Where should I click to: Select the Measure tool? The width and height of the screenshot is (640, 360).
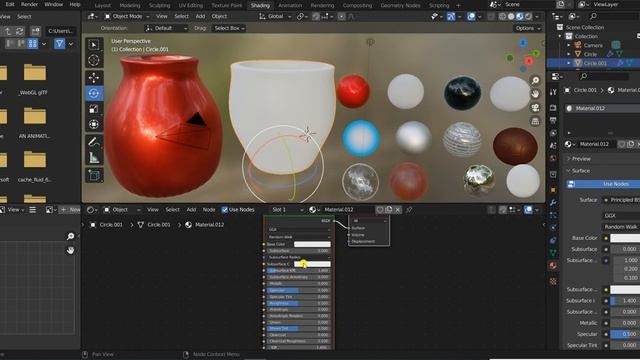tap(93, 158)
